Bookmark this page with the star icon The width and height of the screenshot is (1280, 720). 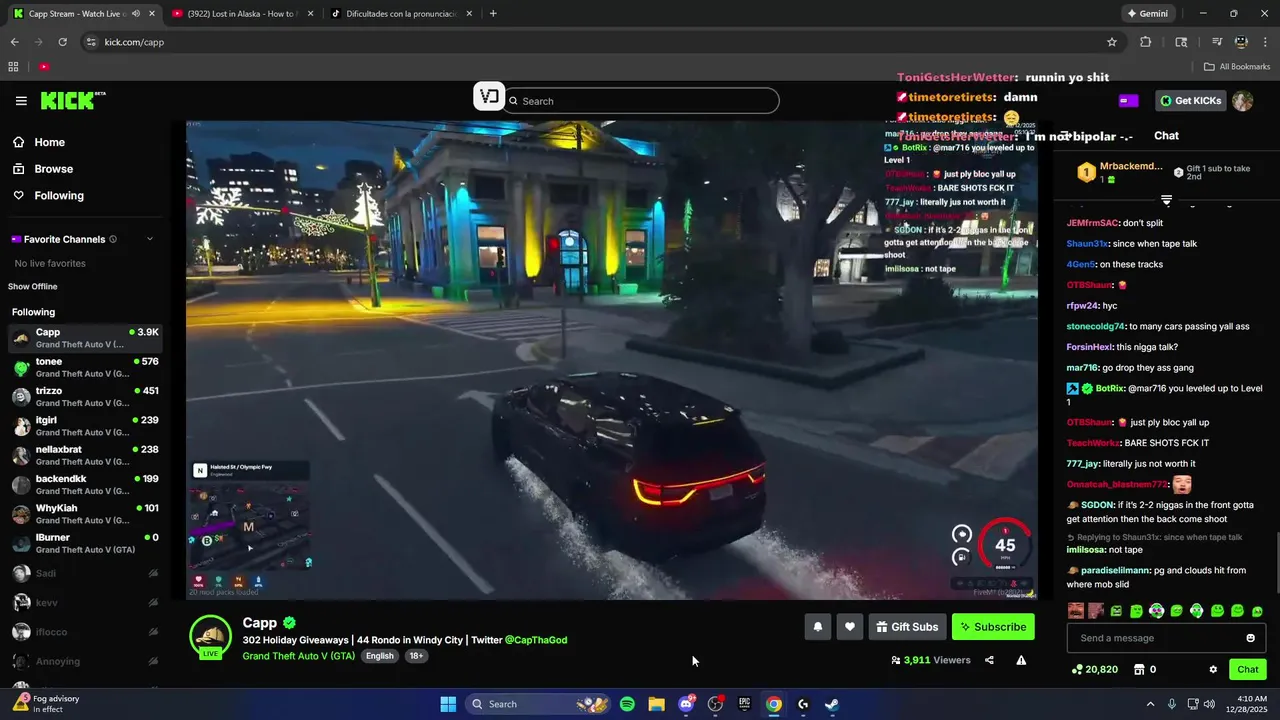1112,42
